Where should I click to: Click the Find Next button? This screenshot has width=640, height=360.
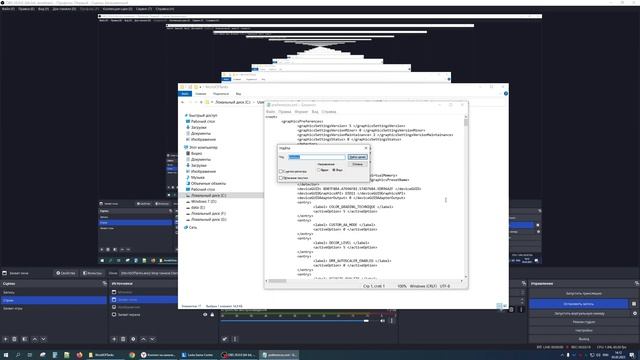click(358, 157)
